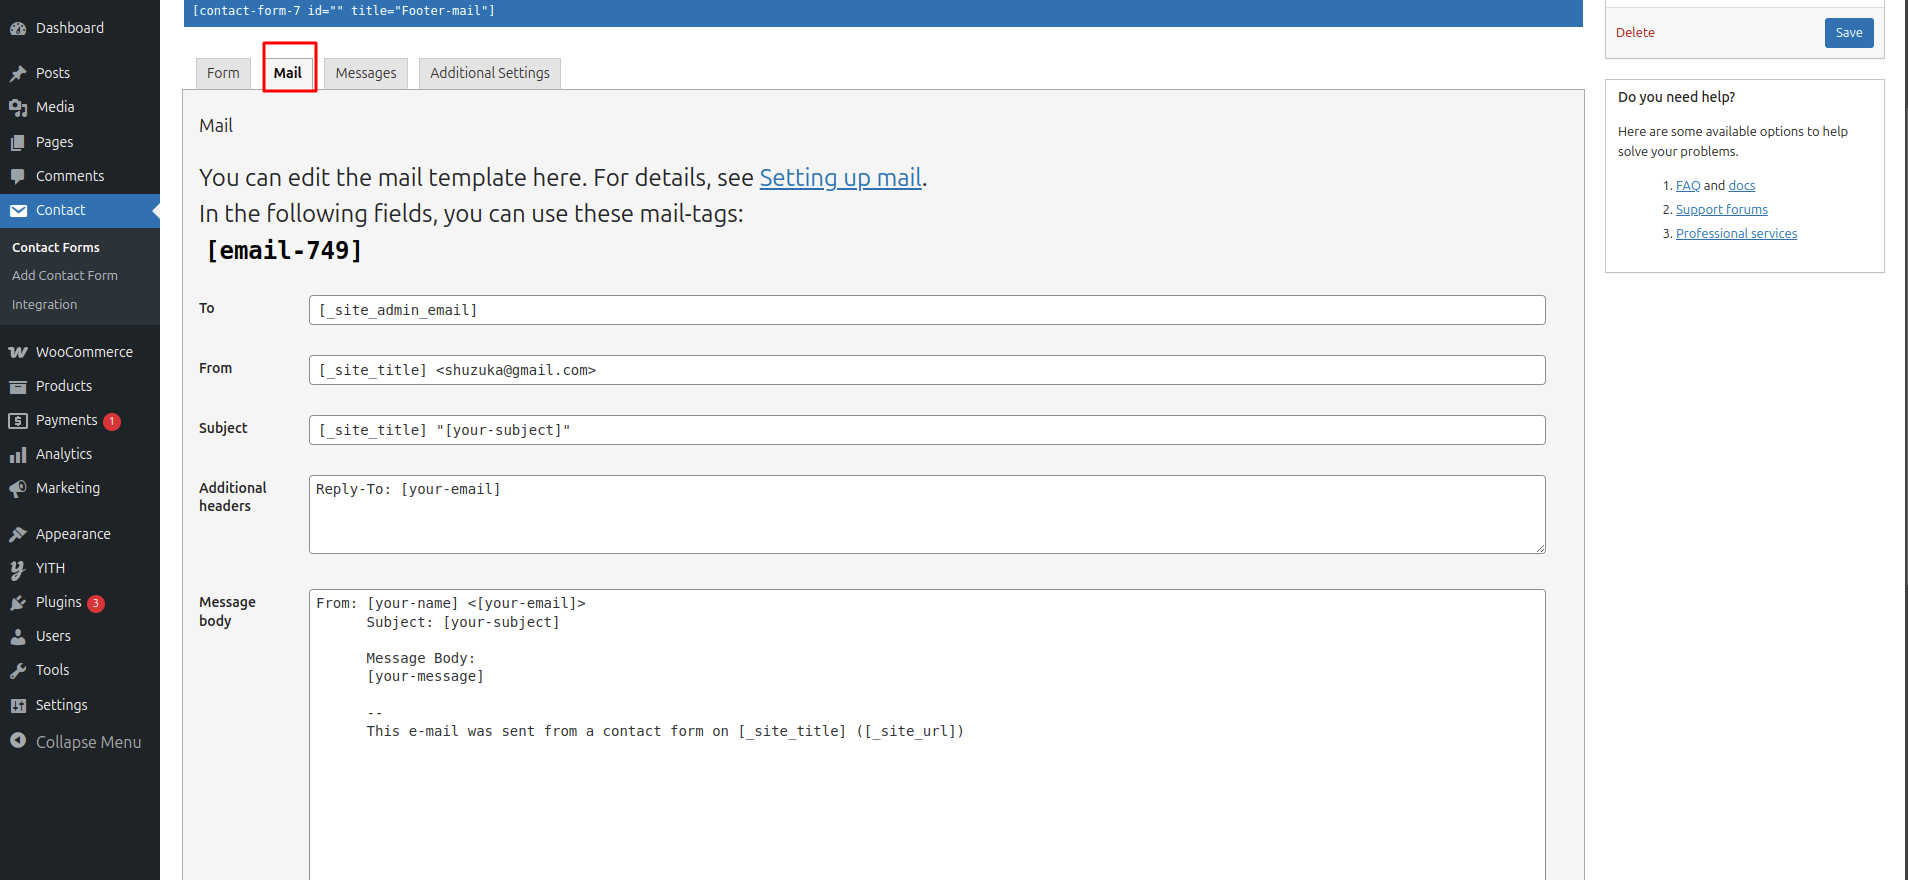This screenshot has height=880, width=1908.
Task: Open the Additional Settings tab
Action: click(490, 73)
